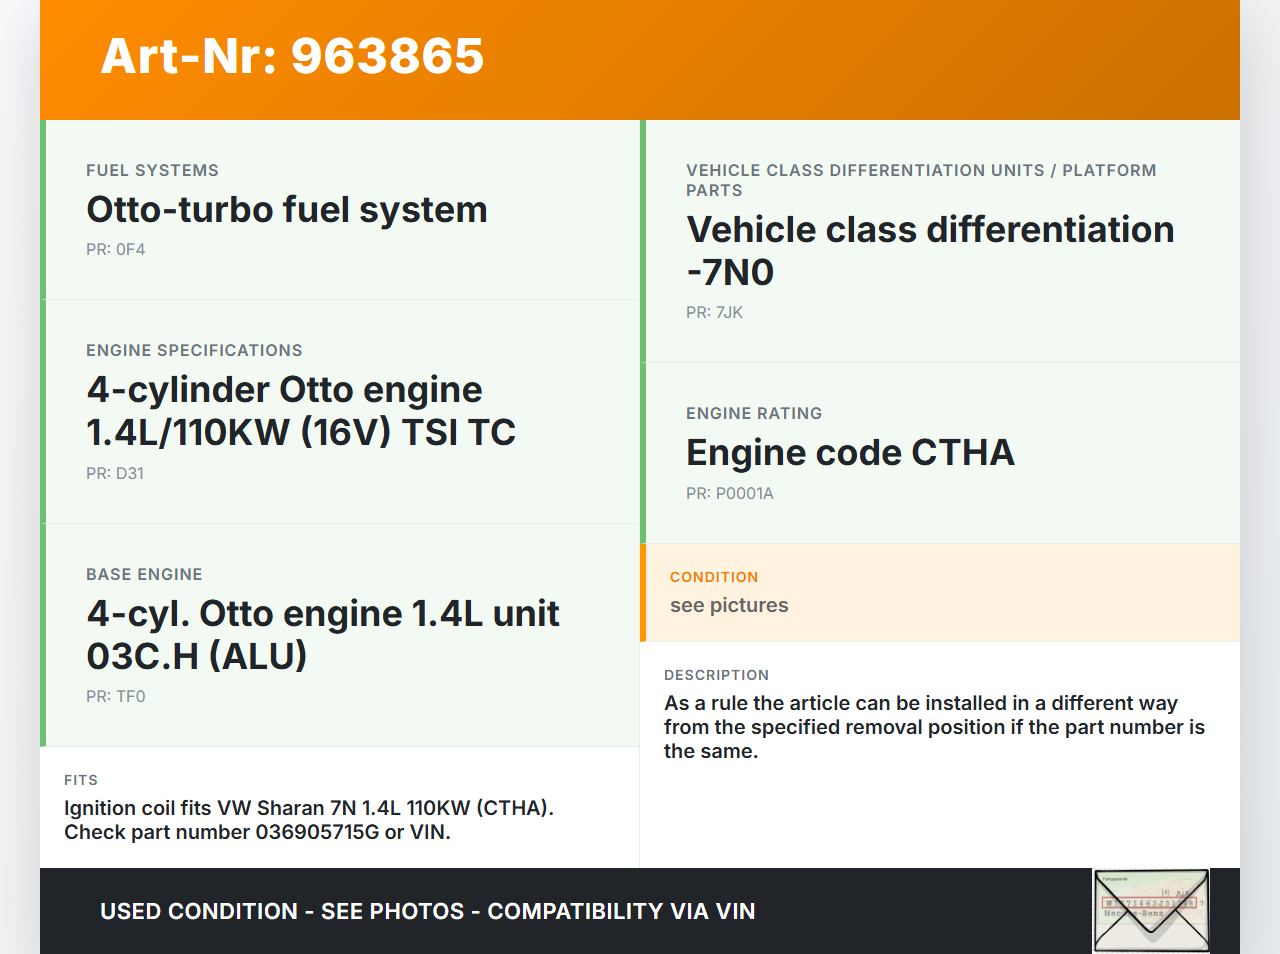Click the ENGINE RATING category label

click(x=754, y=414)
